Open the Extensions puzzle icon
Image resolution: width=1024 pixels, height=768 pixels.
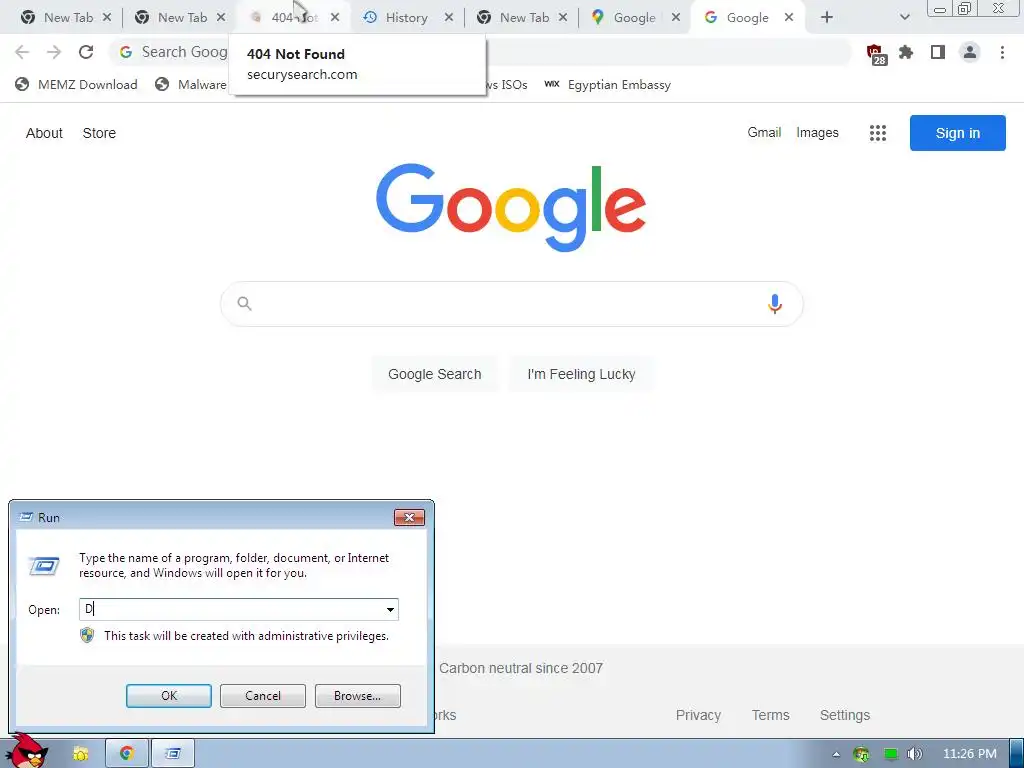point(906,52)
